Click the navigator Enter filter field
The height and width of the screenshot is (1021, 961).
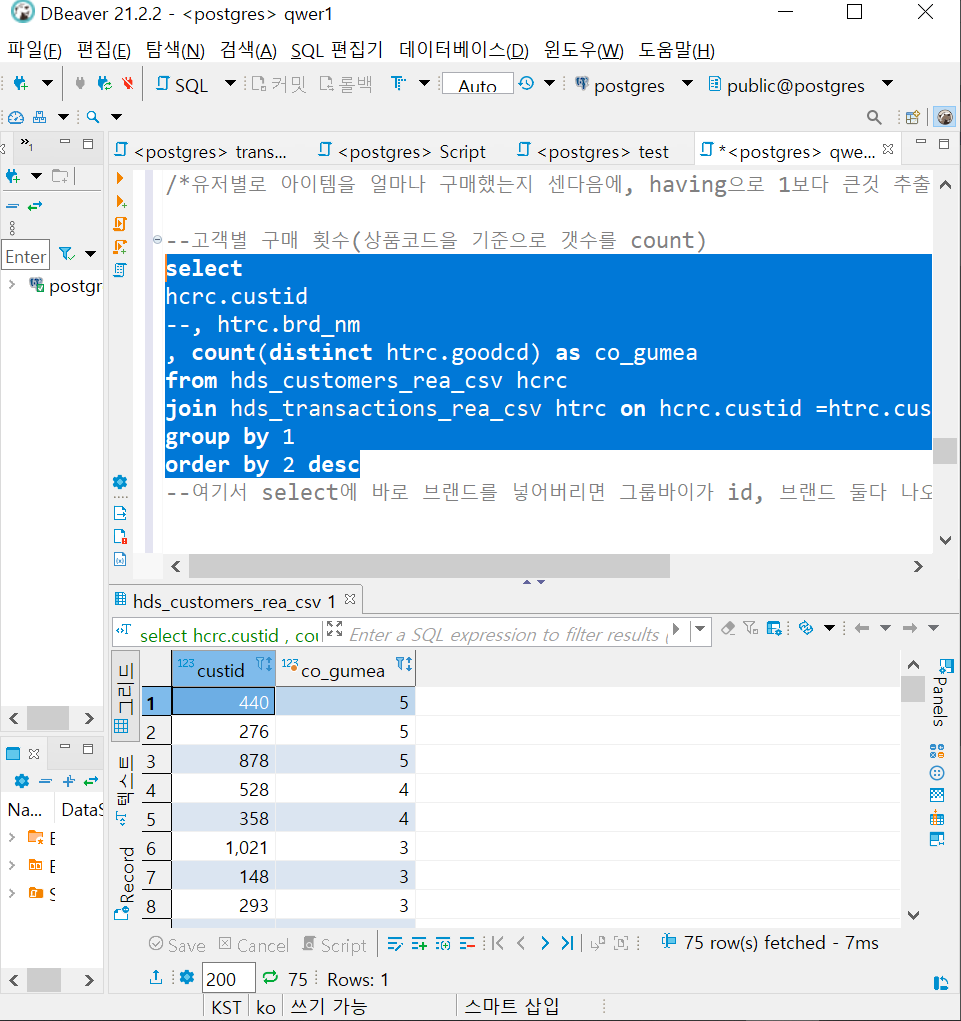point(26,256)
